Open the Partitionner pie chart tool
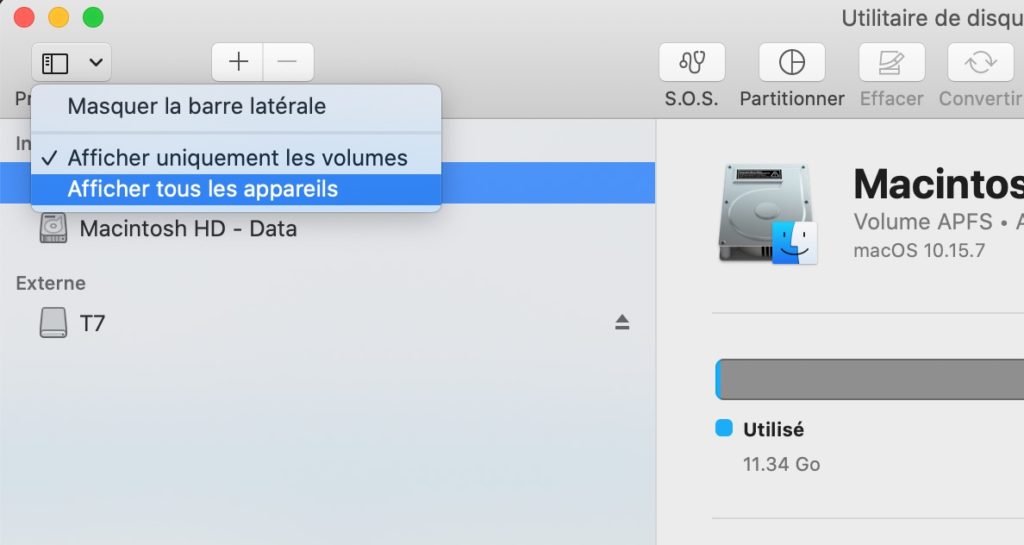1024x545 pixels. tap(792, 63)
